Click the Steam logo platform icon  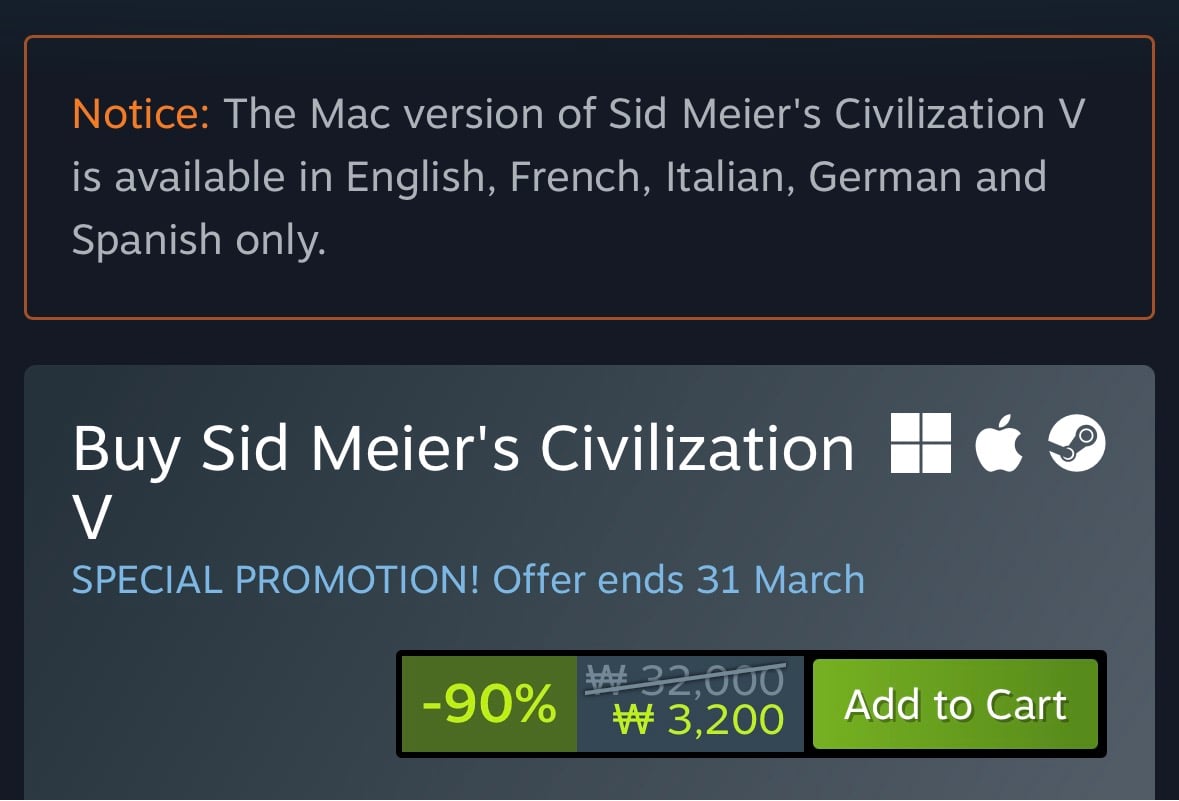(1077, 445)
